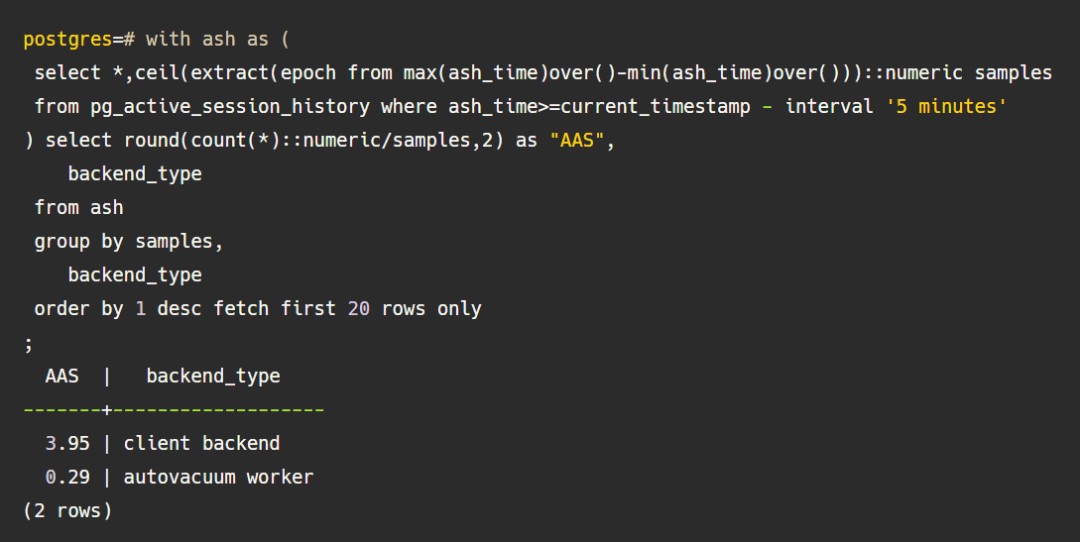1080x542 pixels.
Task: Click the (2 rows) footer text
Action: 67,511
